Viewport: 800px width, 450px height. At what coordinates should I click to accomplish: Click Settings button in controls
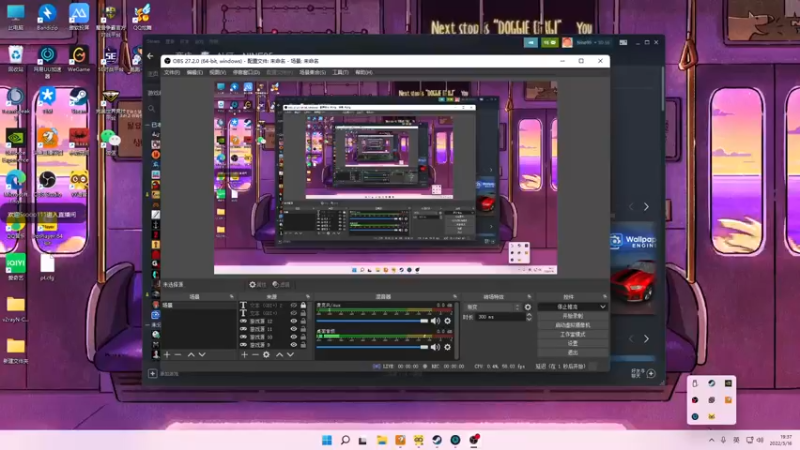(572, 343)
